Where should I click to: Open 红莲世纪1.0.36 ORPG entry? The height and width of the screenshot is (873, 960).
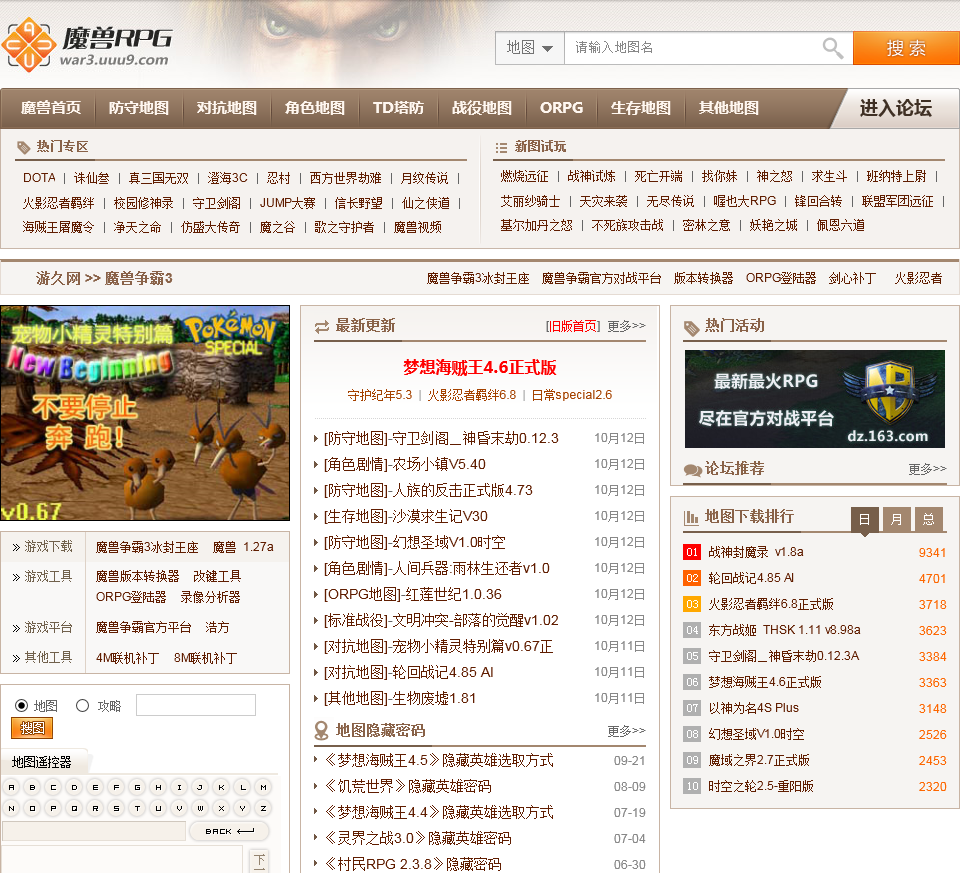click(x=413, y=594)
